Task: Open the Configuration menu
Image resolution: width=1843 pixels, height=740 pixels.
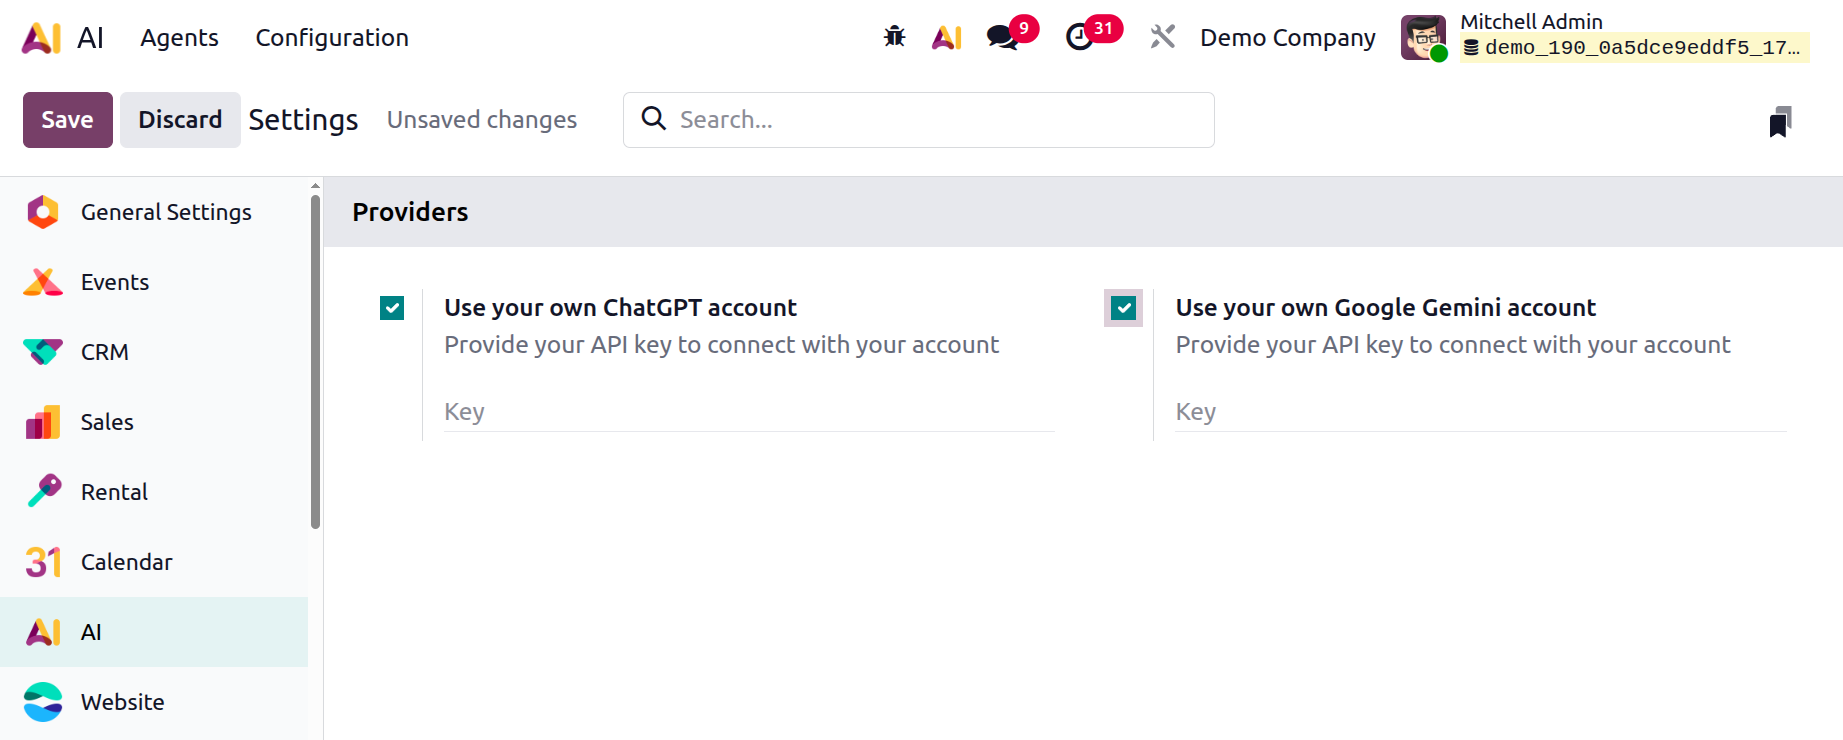Action: click(x=332, y=38)
